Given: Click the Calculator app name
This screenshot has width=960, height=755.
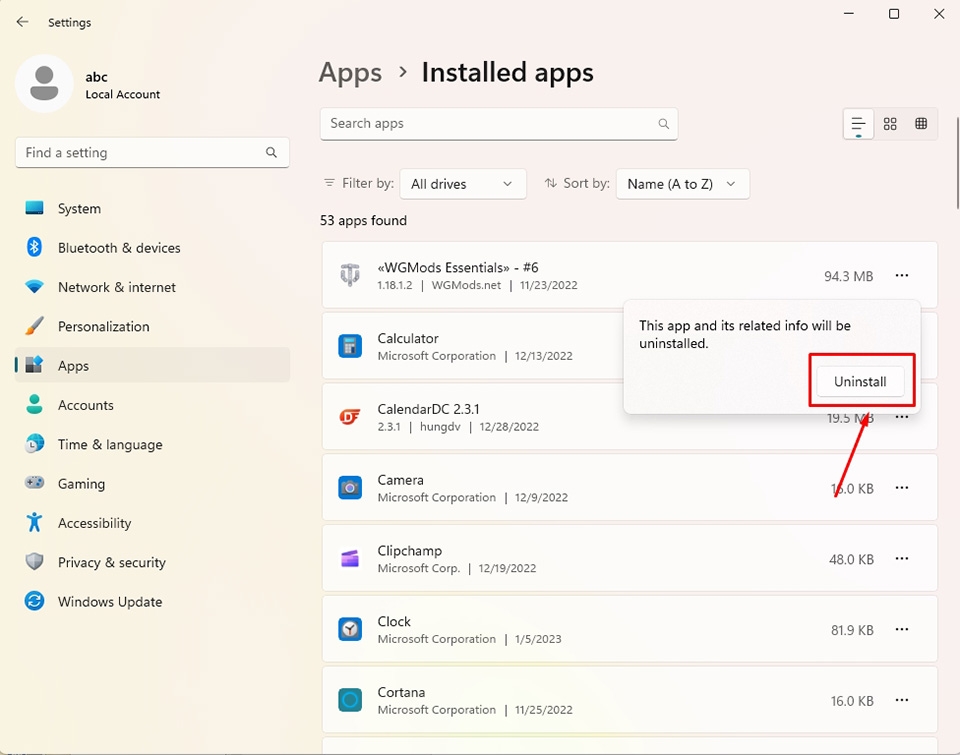Looking at the screenshot, I should click(408, 338).
